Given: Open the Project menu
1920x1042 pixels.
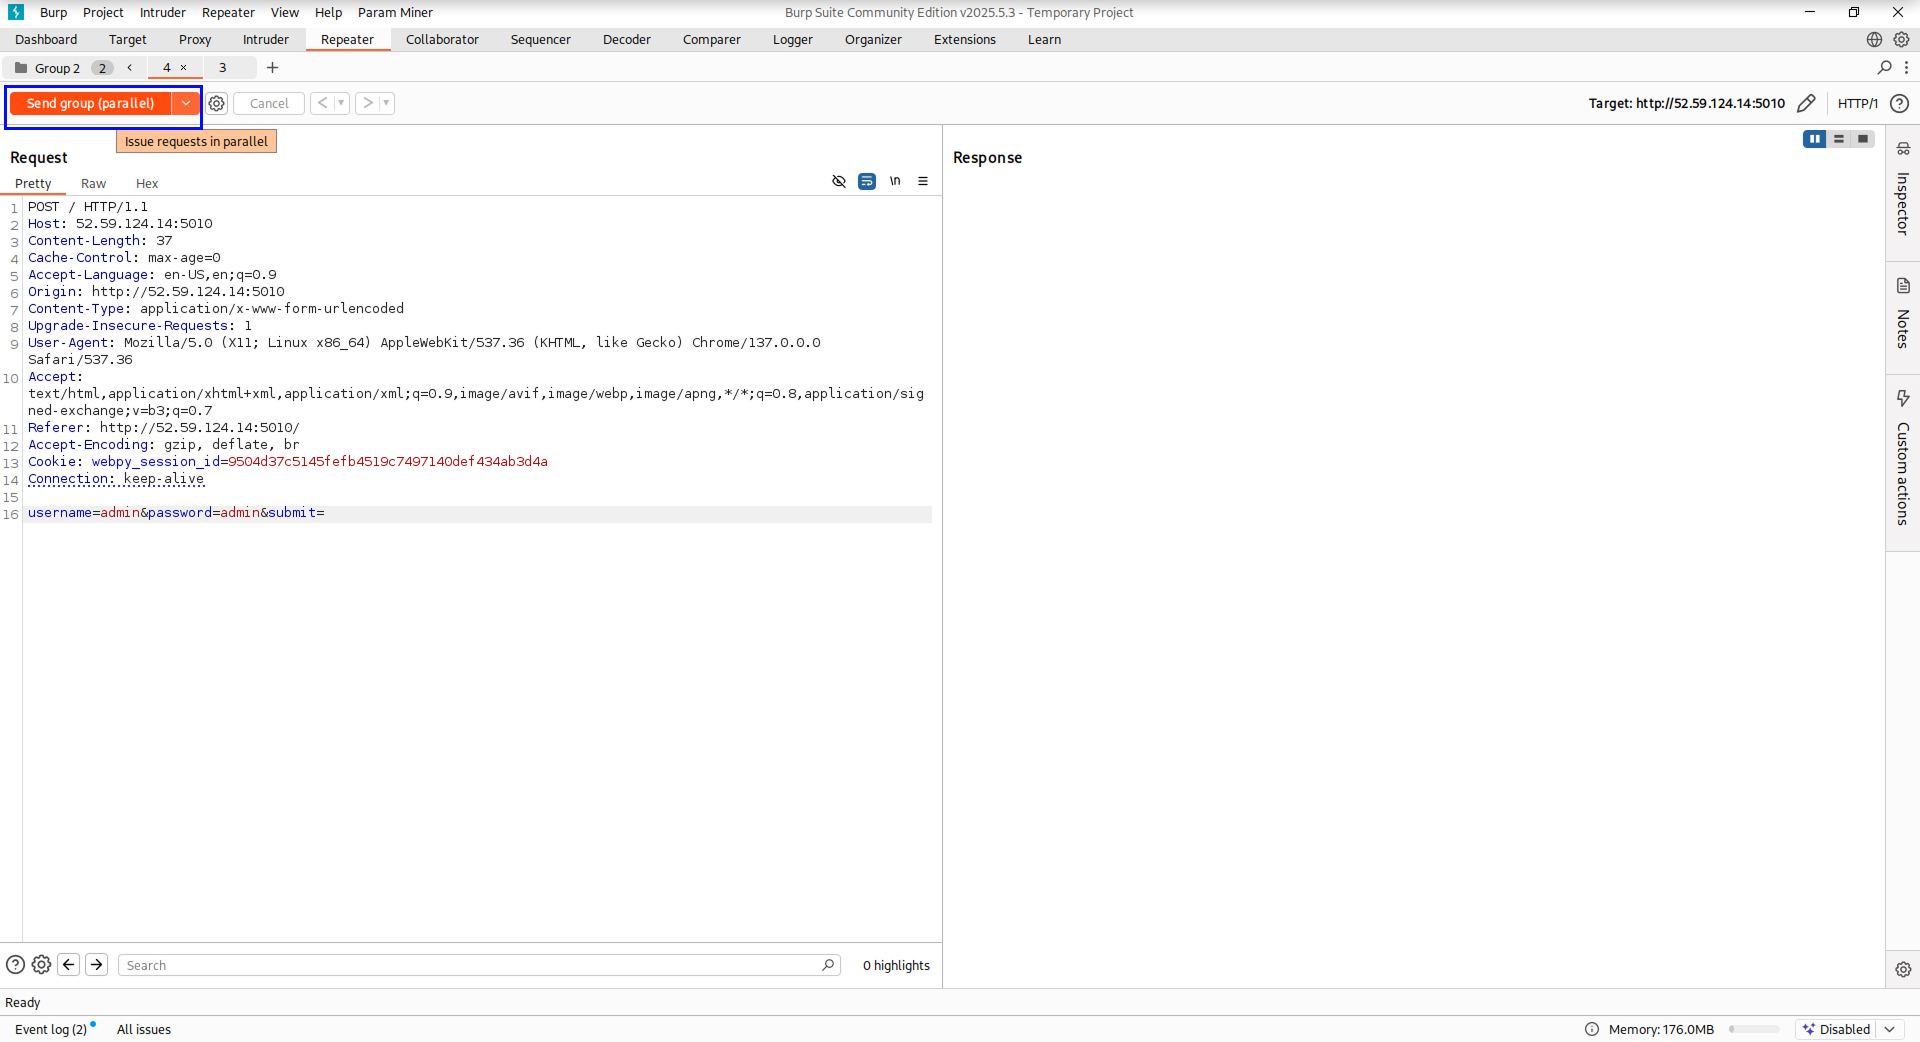Looking at the screenshot, I should click(x=103, y=13).
